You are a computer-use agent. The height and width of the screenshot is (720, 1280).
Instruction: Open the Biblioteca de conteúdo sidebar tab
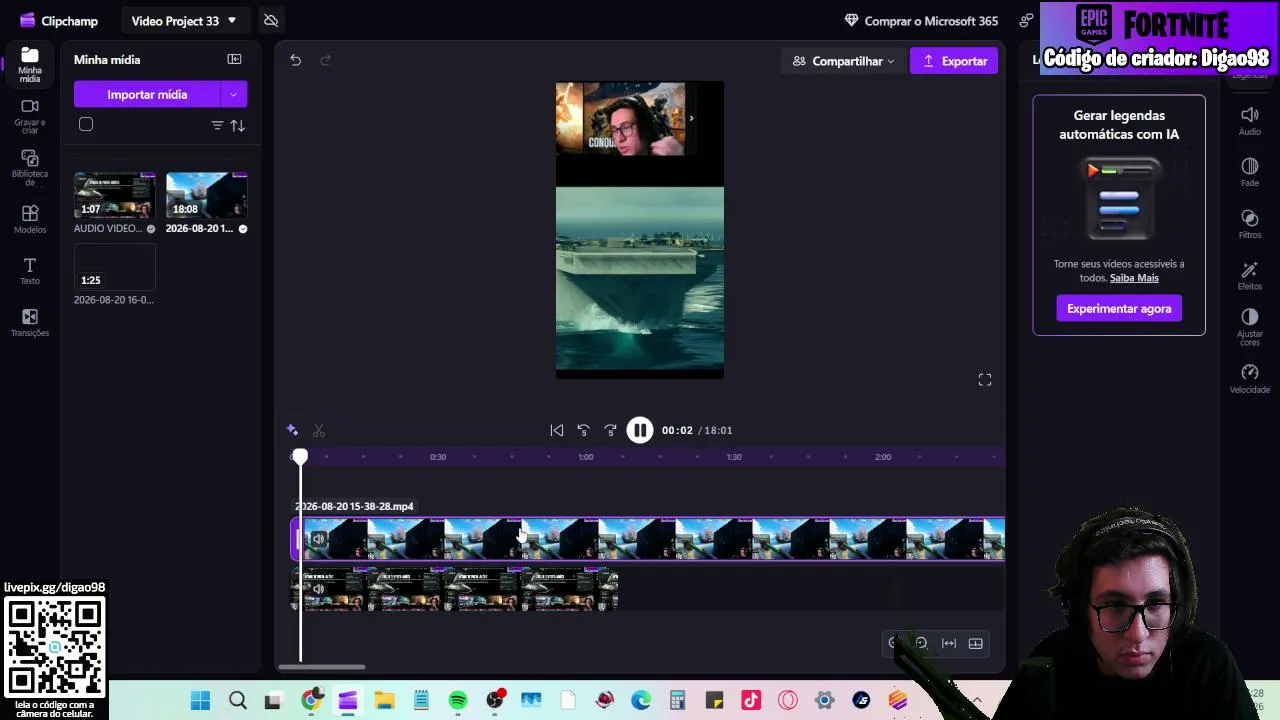pyautogui.click(x=30, y=167)
